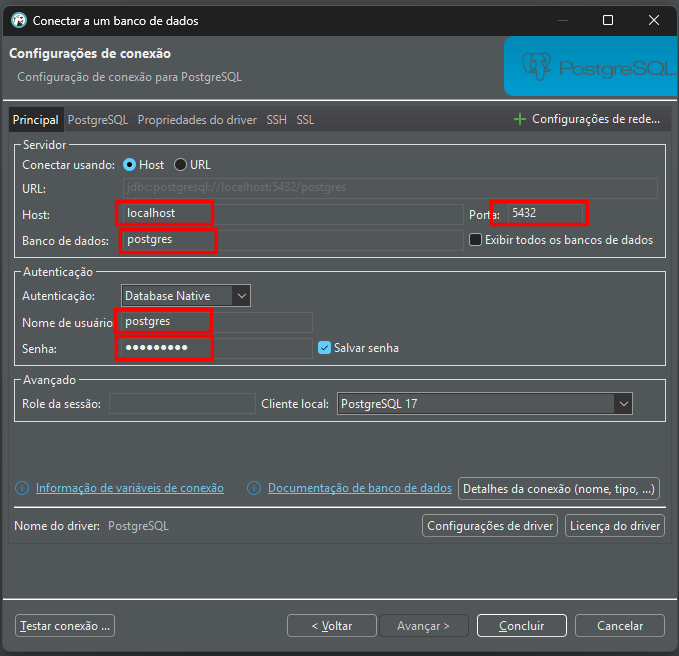Screen dimensions: 679x656
Task: Select the URL radio button
Action: tap(180, 165)
